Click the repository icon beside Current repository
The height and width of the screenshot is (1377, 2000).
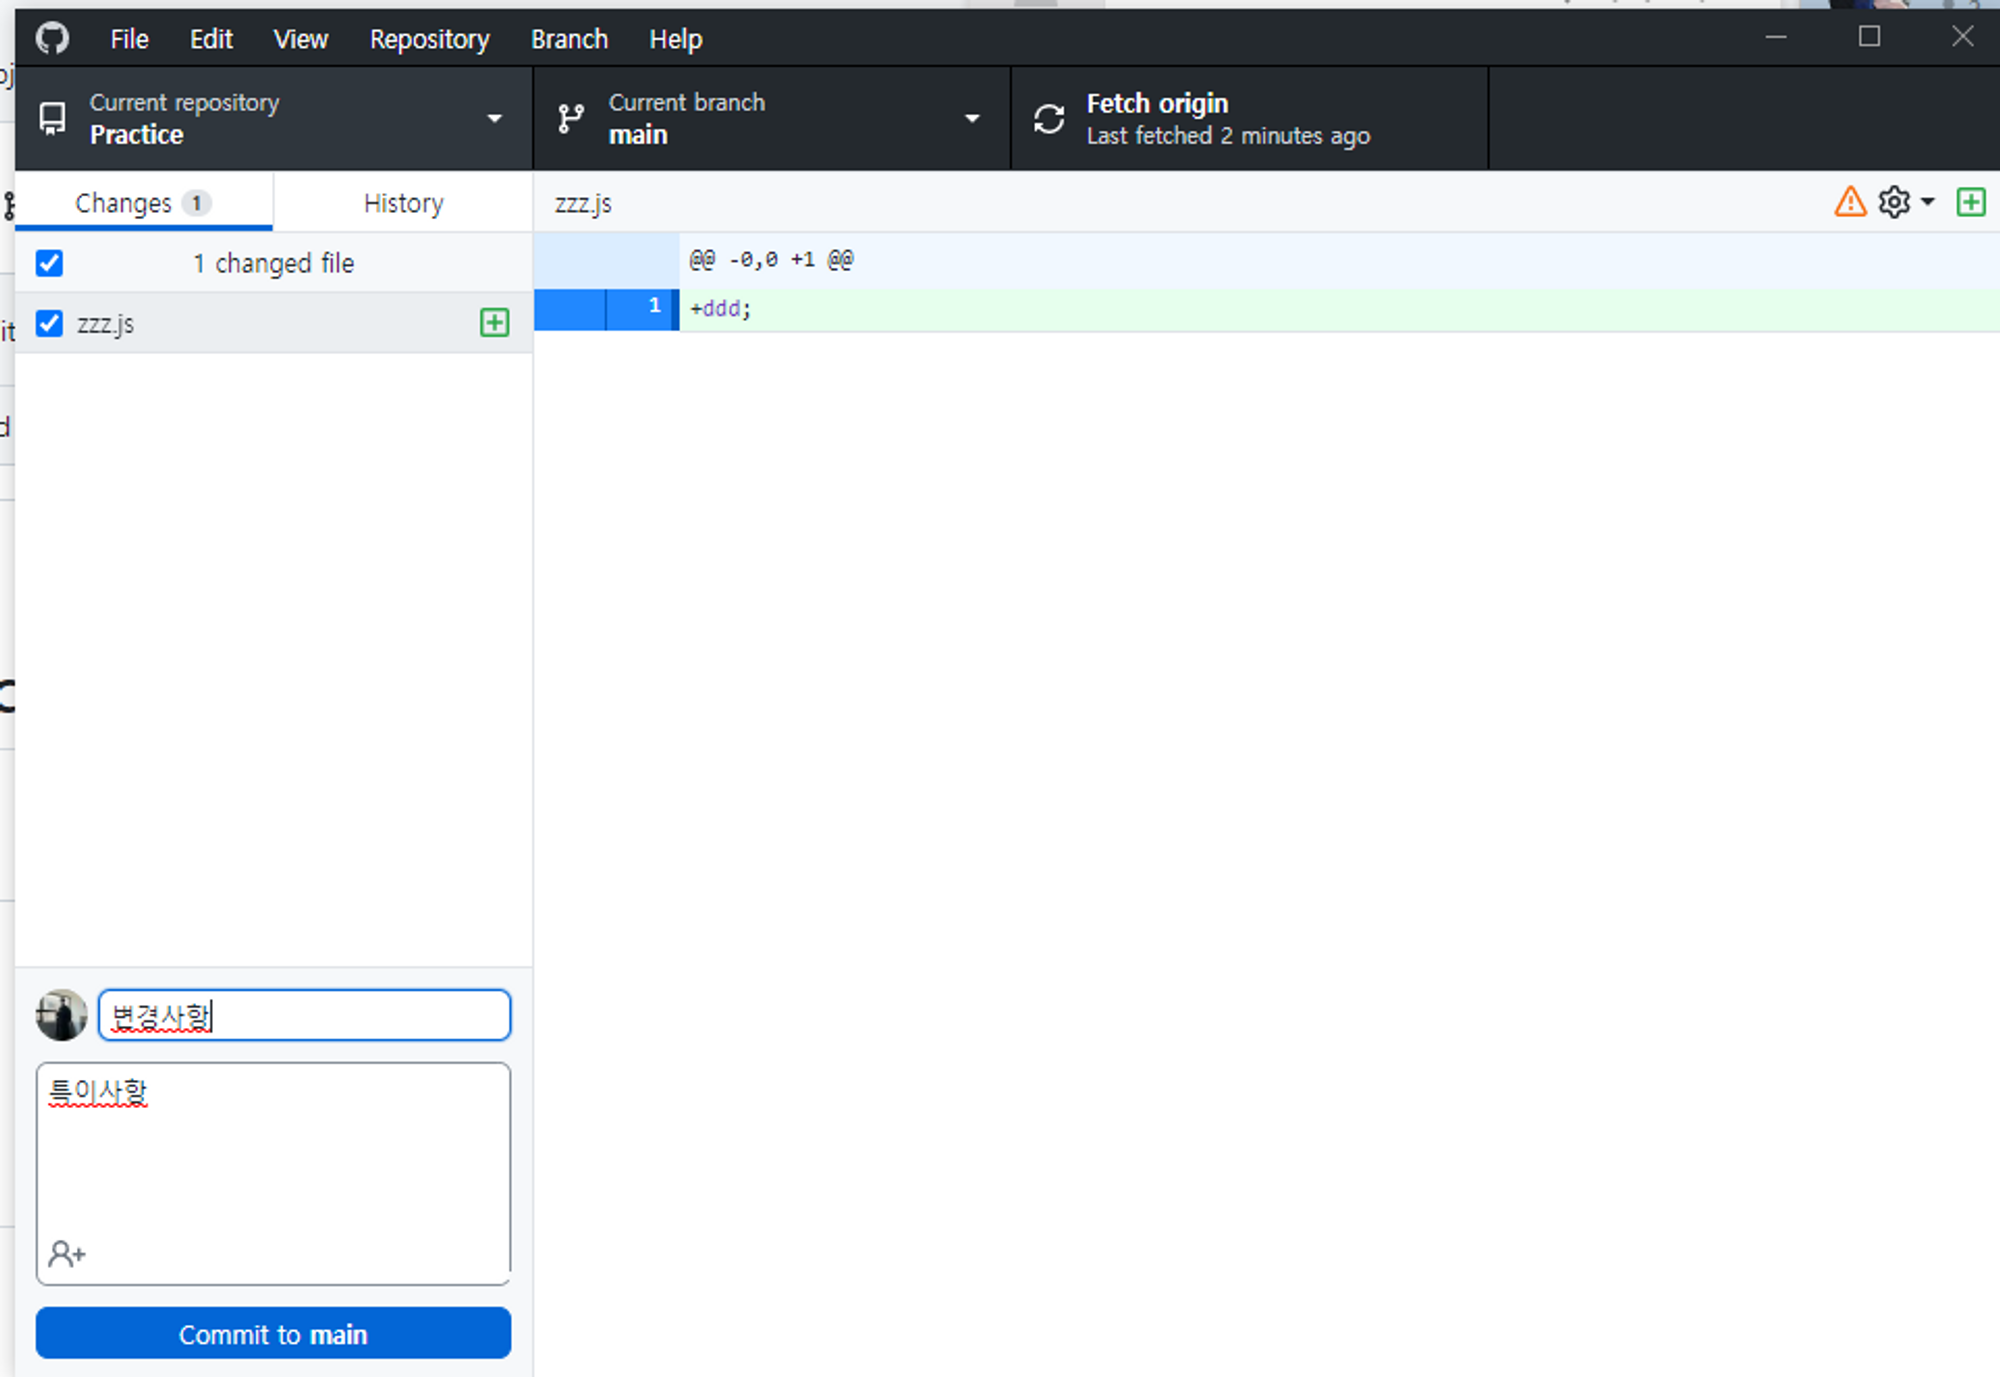[52, 119]
